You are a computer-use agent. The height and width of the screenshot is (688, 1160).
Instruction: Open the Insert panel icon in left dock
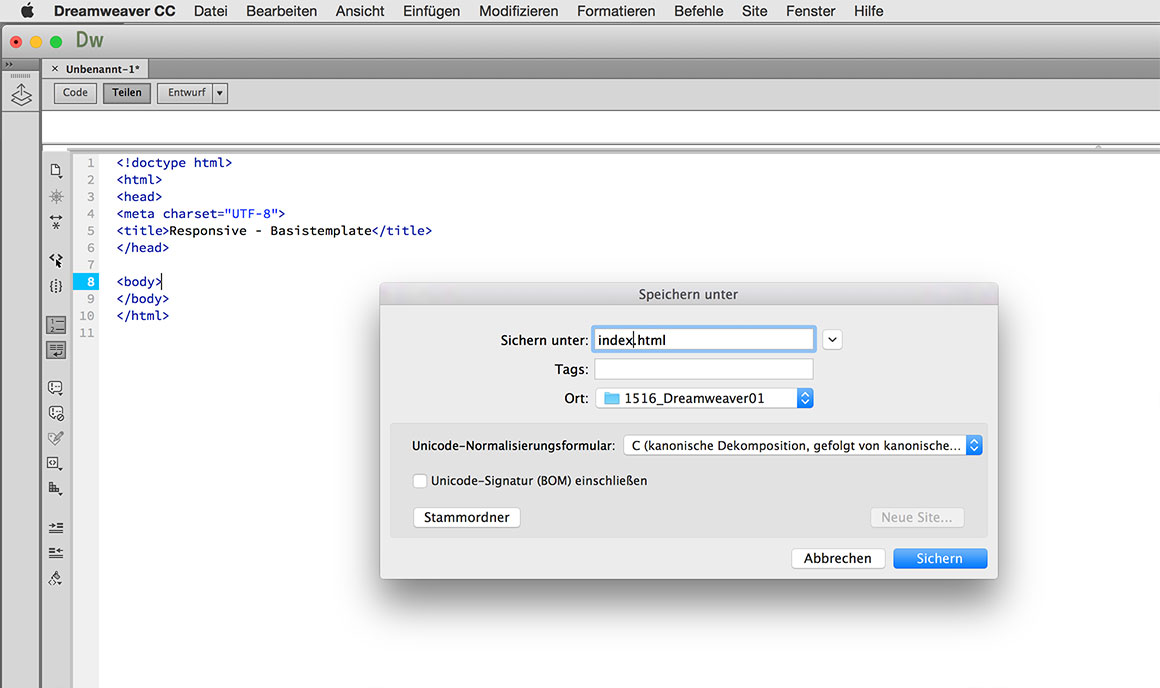21,95
